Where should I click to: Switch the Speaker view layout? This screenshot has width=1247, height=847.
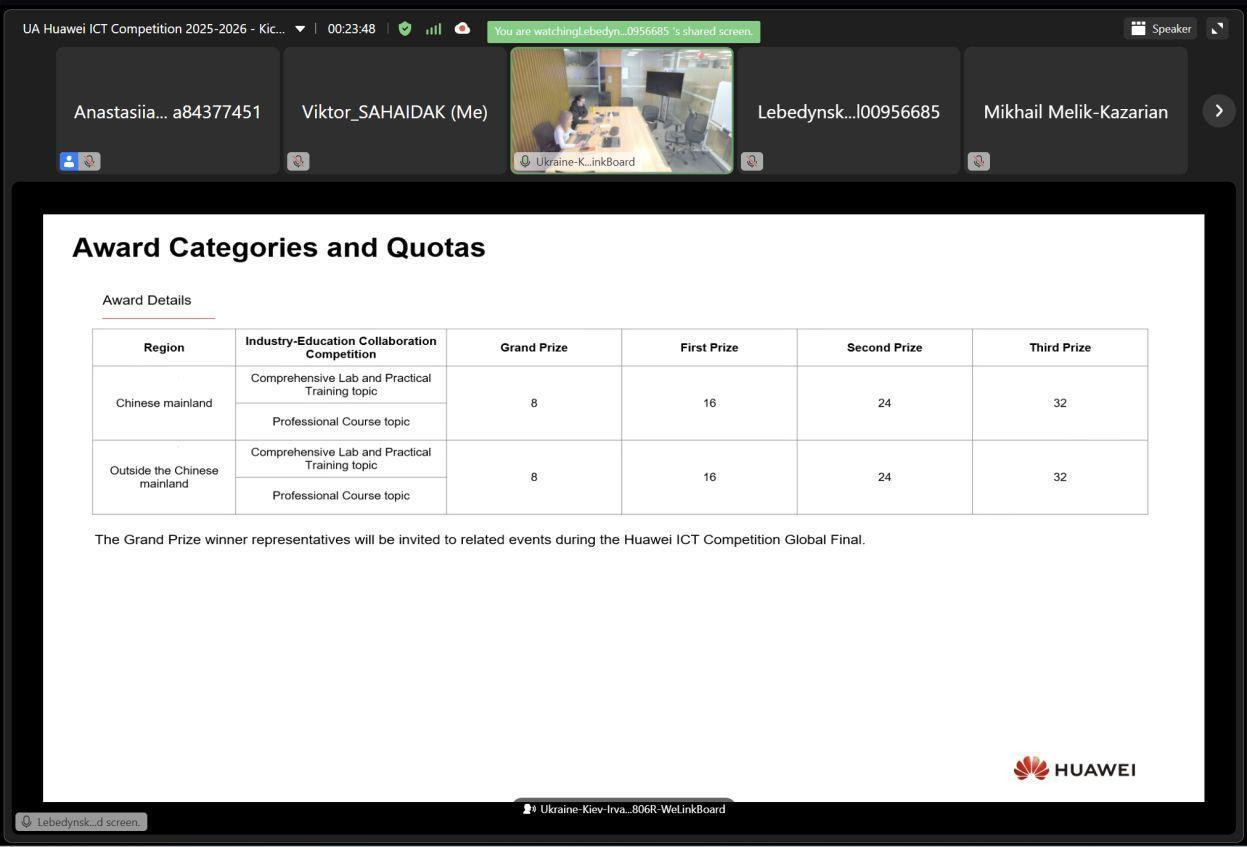pos(1160,29)
